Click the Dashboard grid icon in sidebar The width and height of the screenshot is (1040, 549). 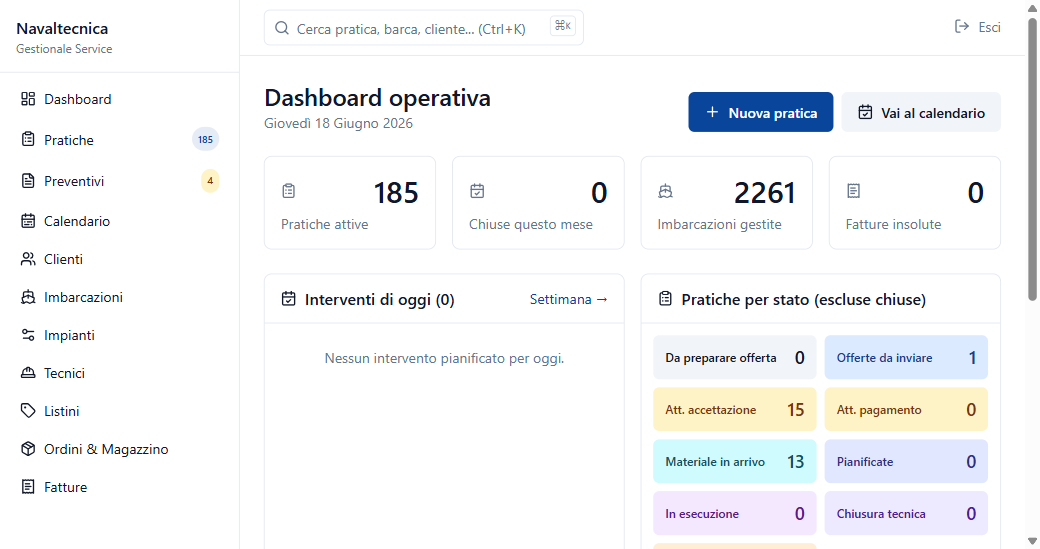click(28, 99)
